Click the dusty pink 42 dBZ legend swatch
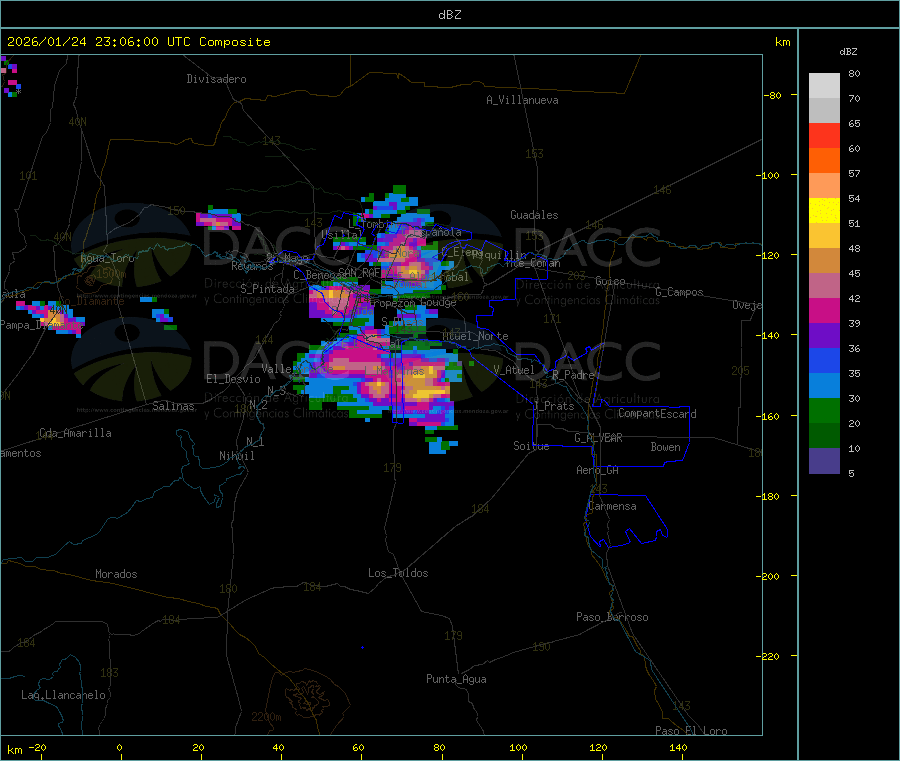This screenshot has width=900, height=761. coord(824,285)
